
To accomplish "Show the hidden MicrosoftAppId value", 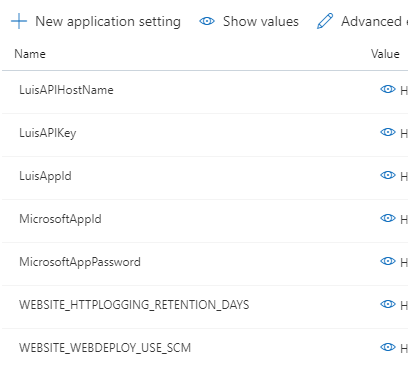I will click(x=388, y=218).
